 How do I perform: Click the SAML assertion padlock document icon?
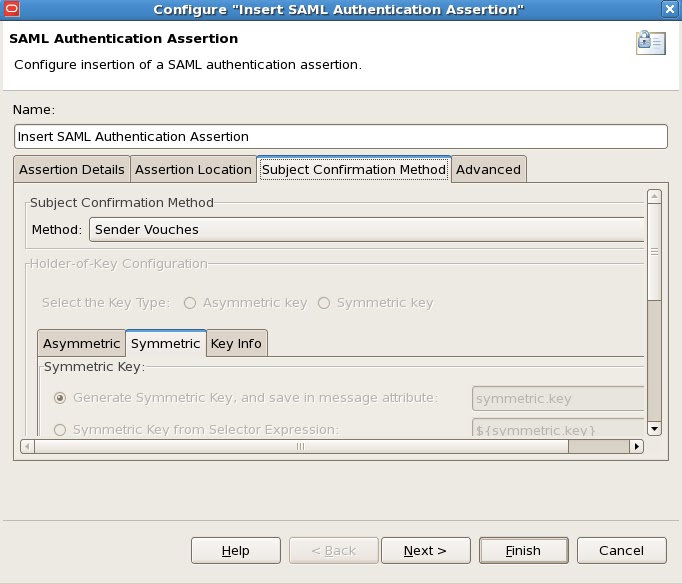pos(651,43)
